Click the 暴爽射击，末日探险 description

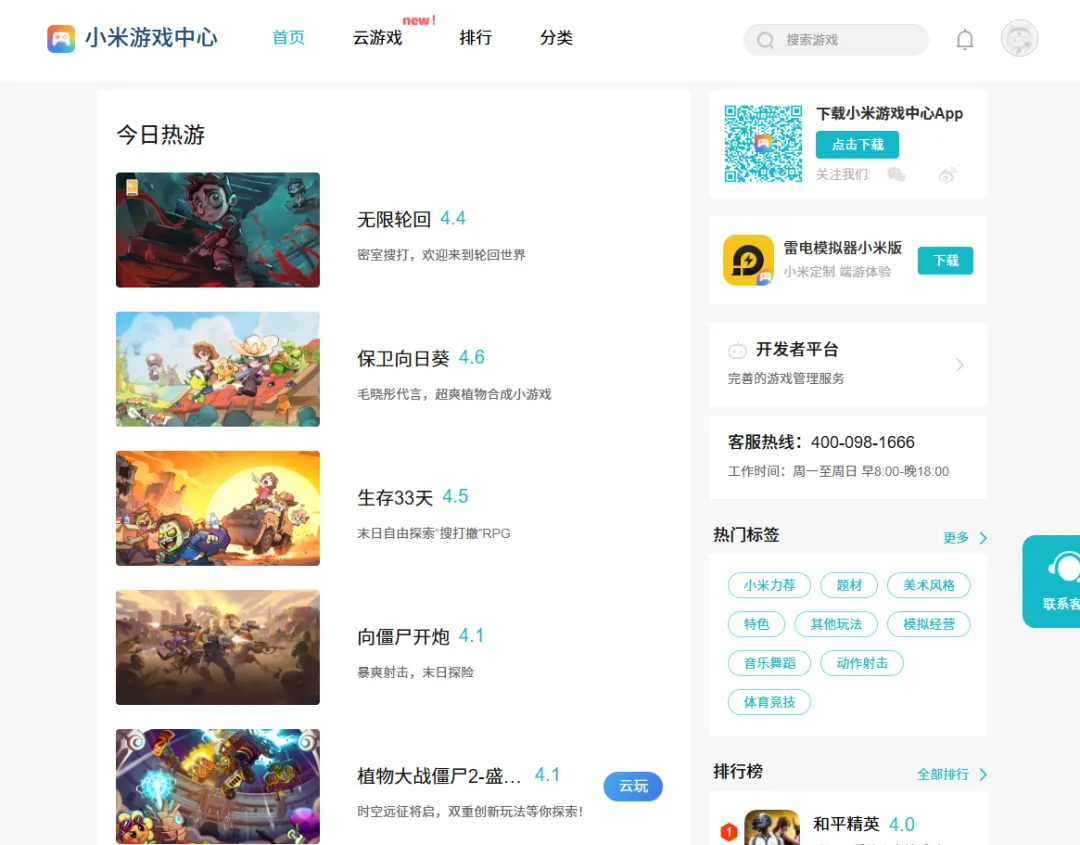tap(415, 673)
